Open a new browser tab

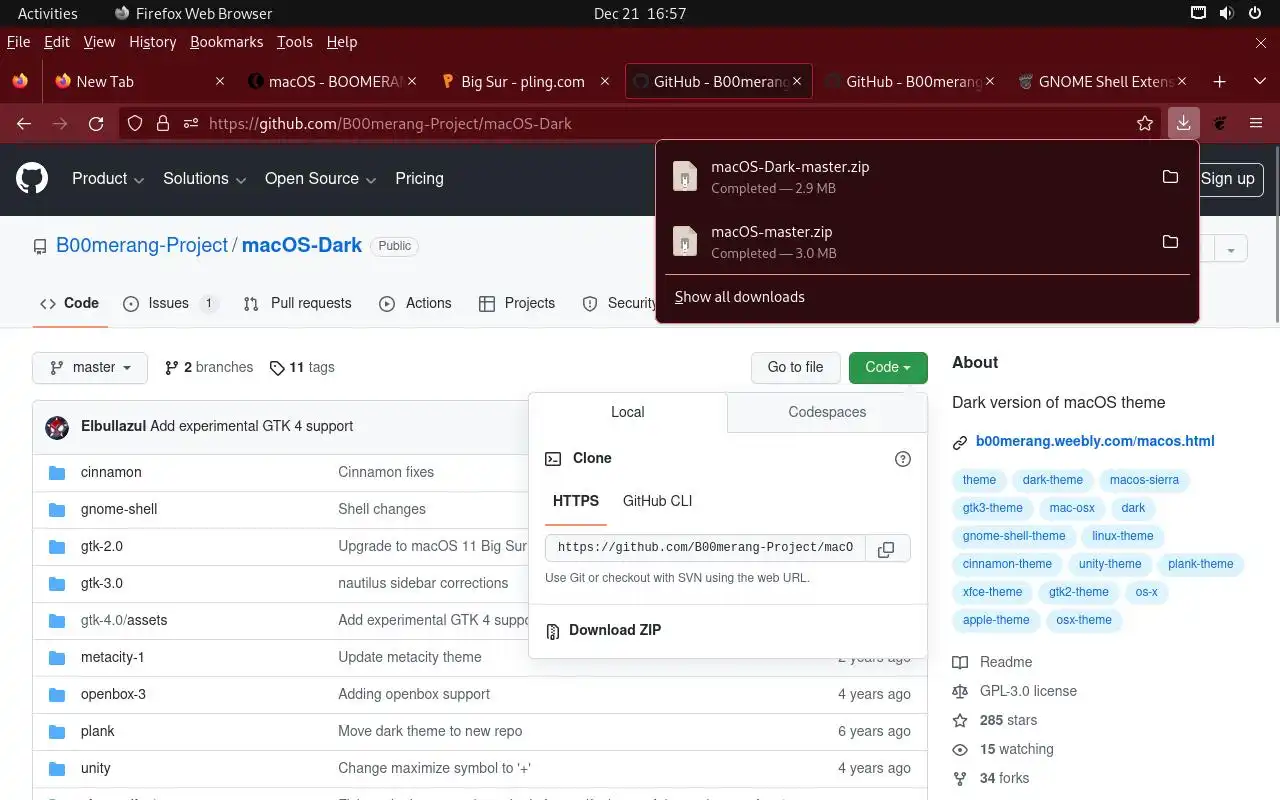[x=1219, y=81]
